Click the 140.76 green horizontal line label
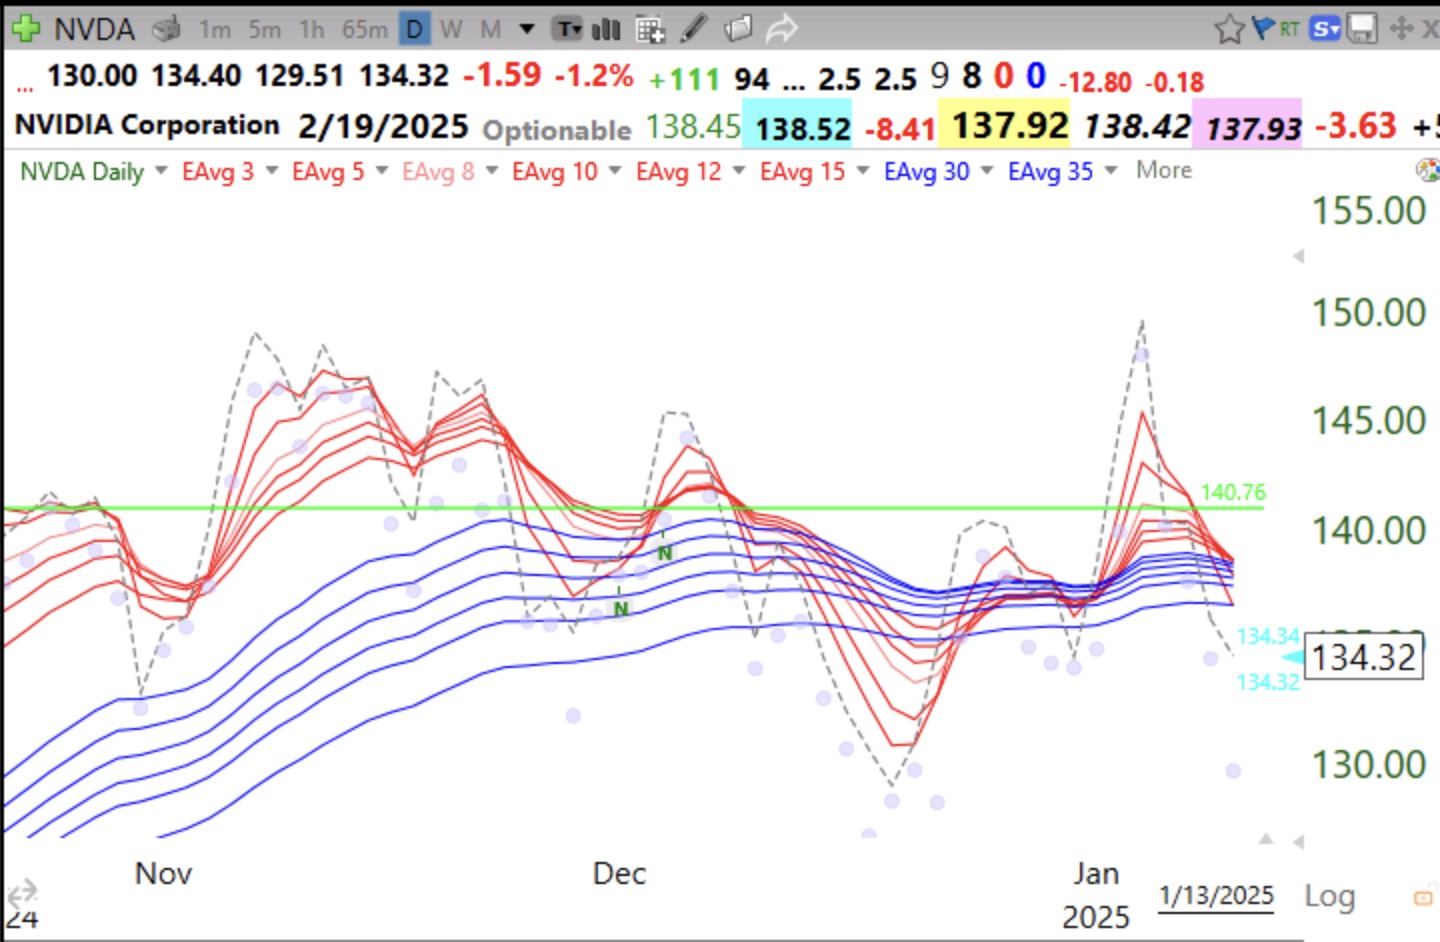 click(1233, 492)
